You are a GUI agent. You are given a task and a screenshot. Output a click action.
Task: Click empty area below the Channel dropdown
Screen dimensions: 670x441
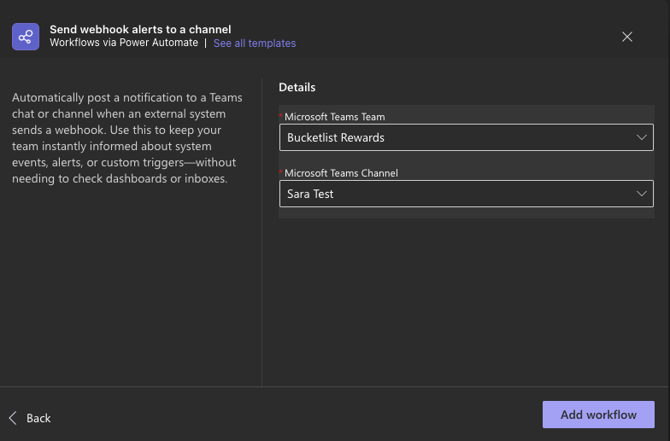(x=465, y=300)
